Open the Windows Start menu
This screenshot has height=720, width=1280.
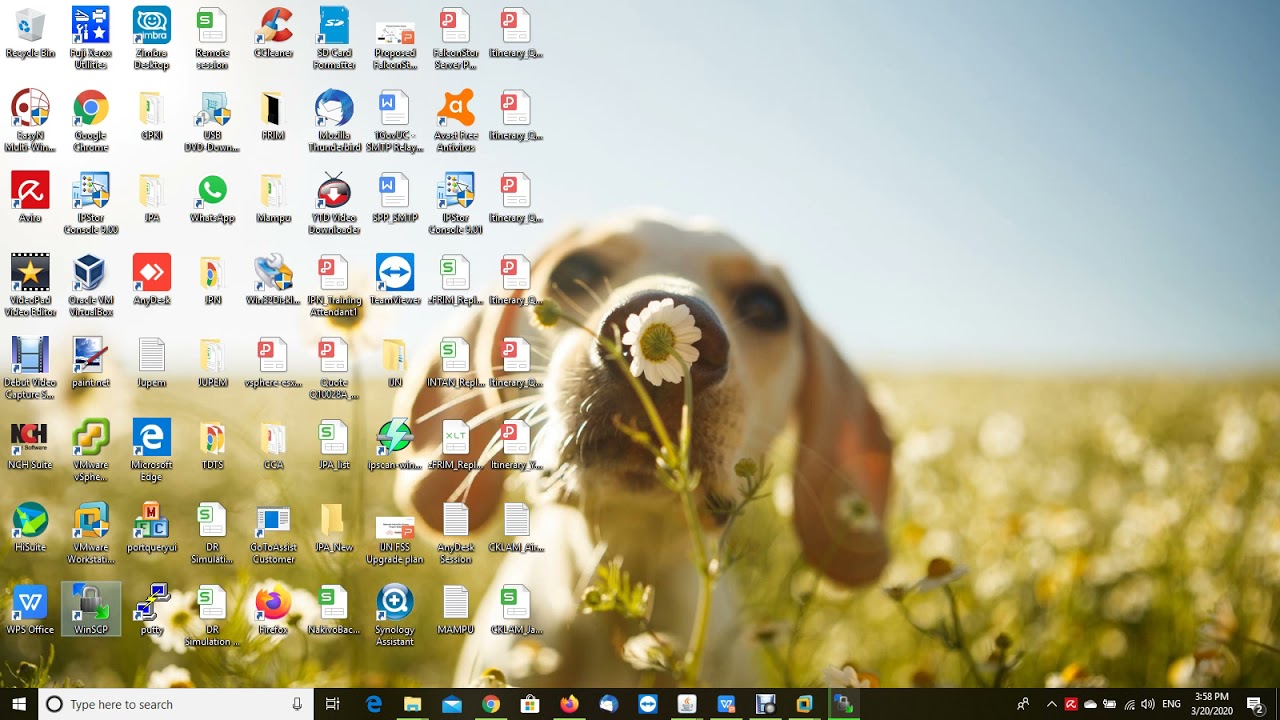(x=19, y=704)
